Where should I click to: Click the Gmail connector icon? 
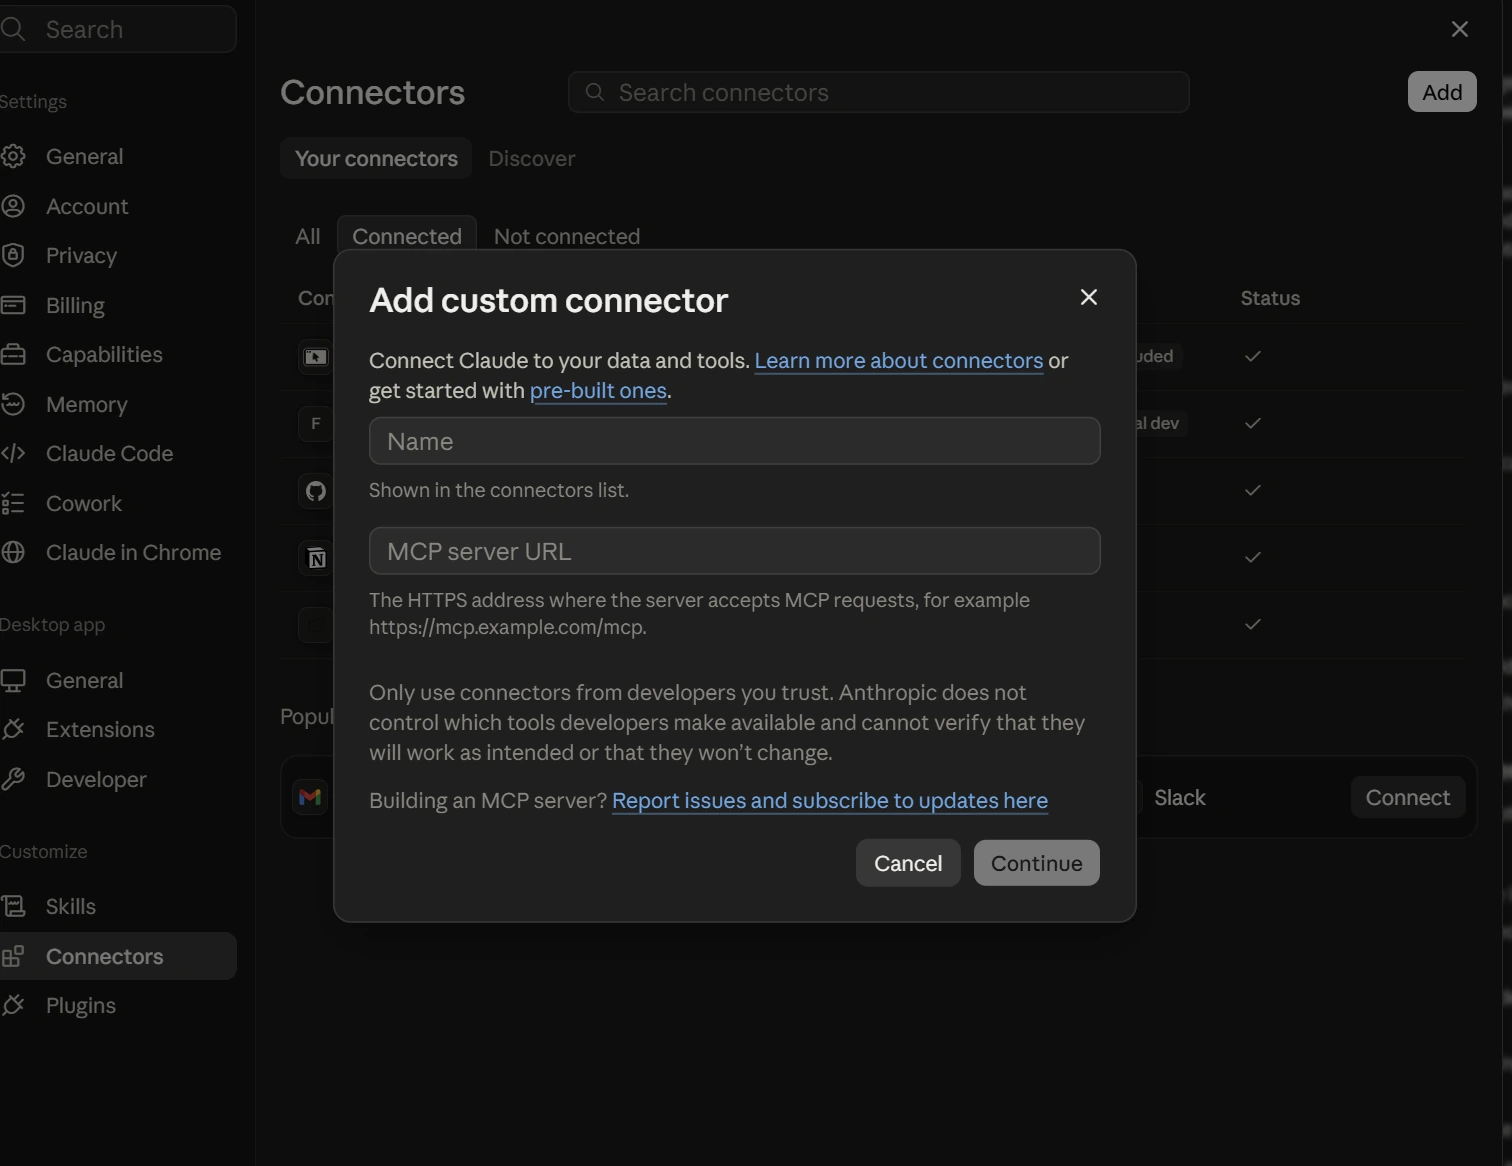310,797
